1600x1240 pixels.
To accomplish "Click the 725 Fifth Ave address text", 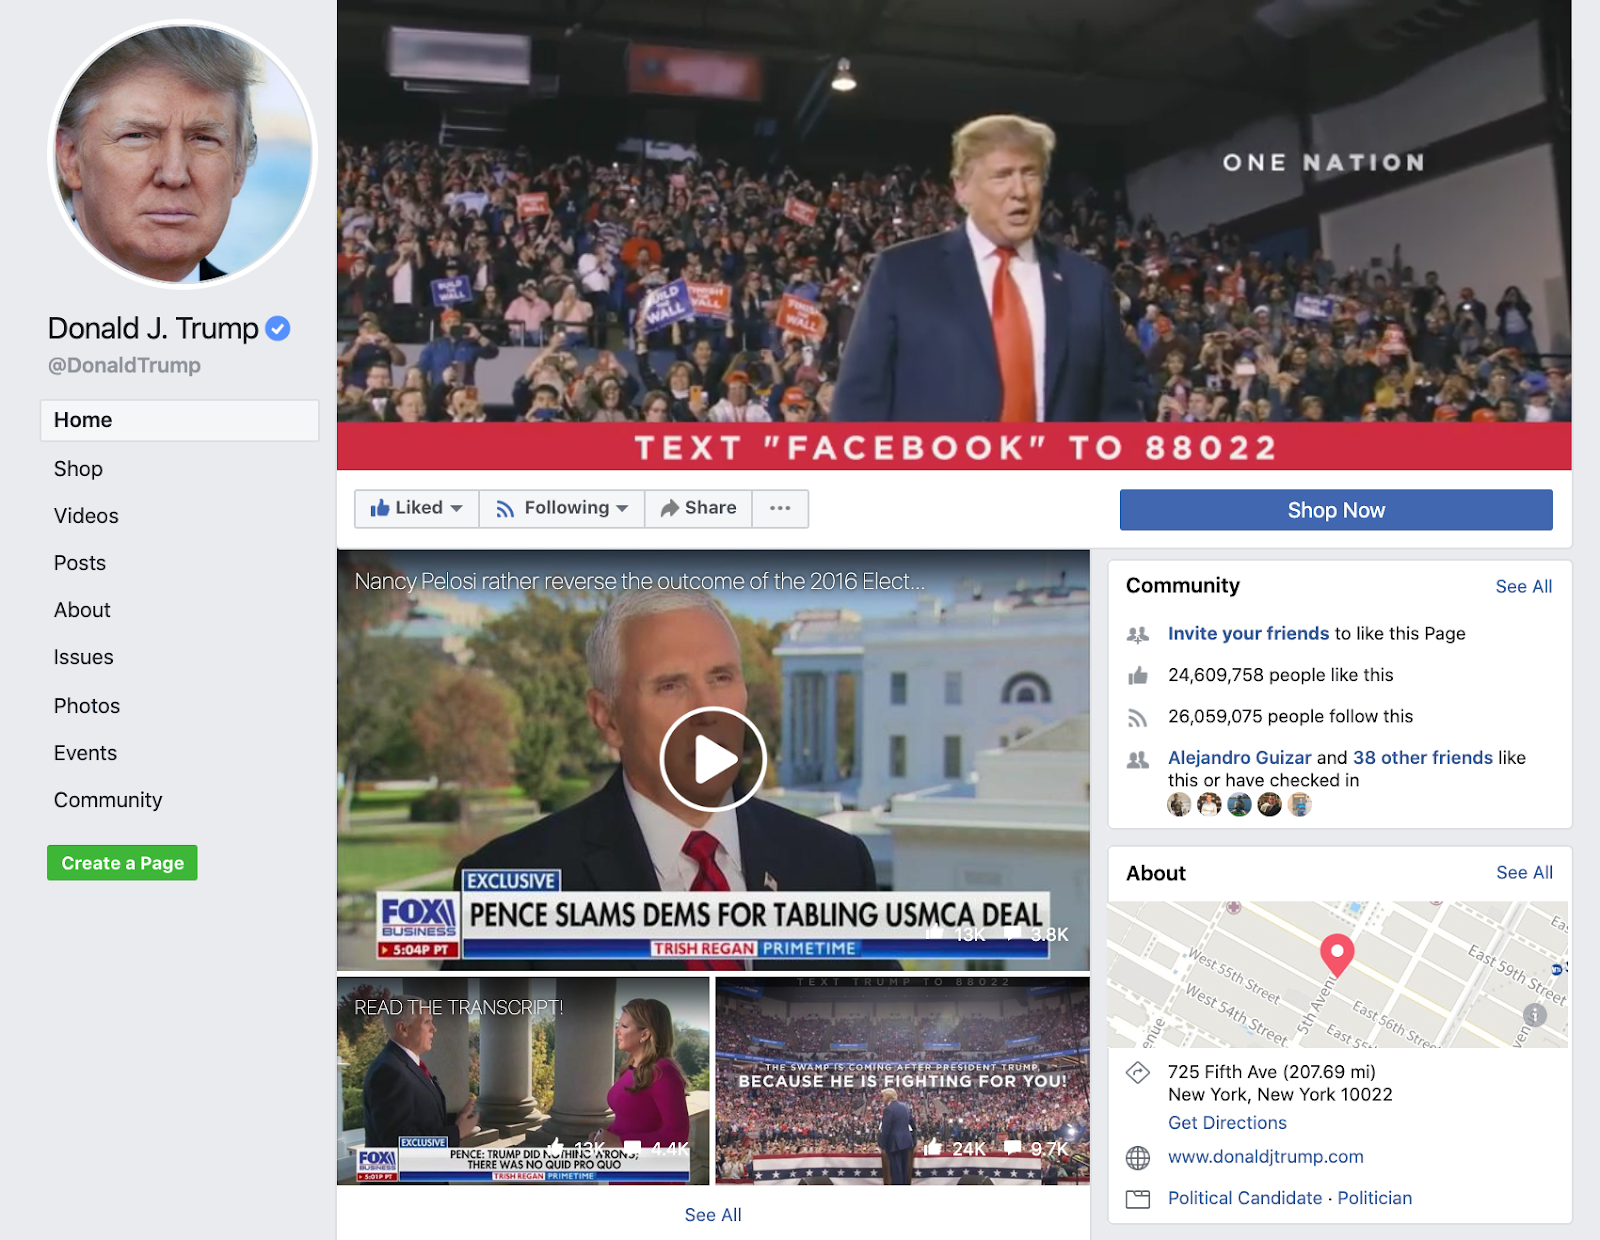I will point(1280,1083).
